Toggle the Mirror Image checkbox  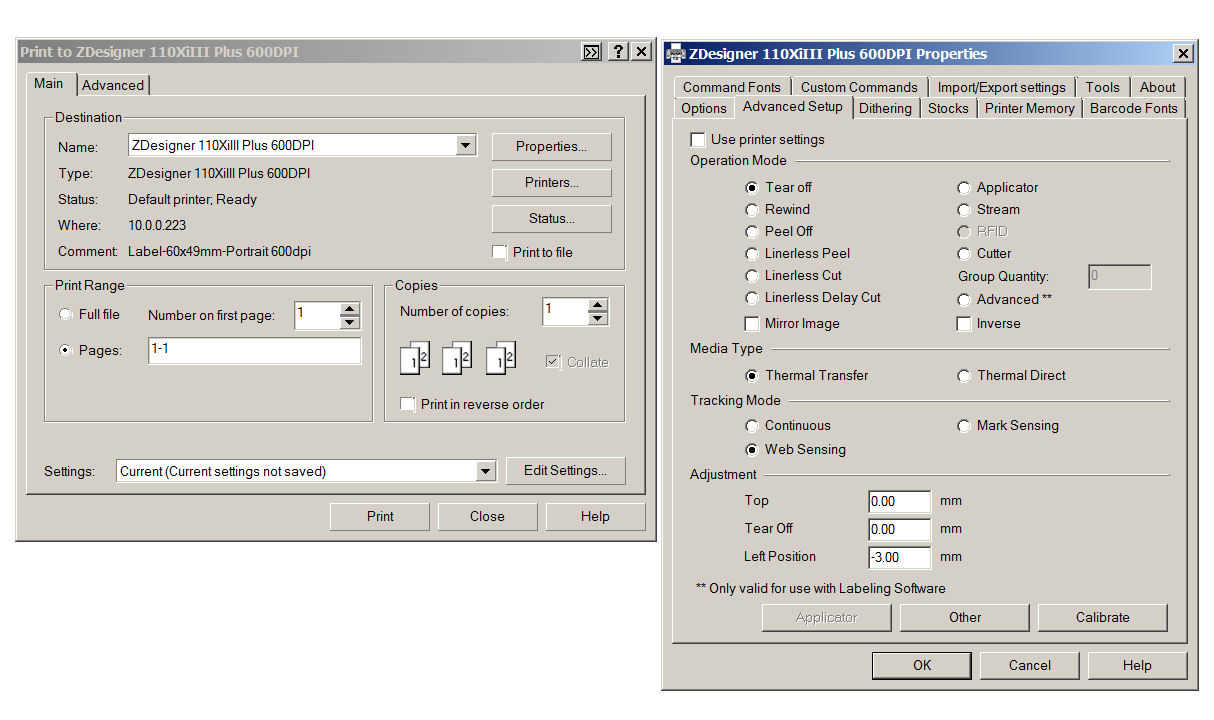(x=752, y=323)
